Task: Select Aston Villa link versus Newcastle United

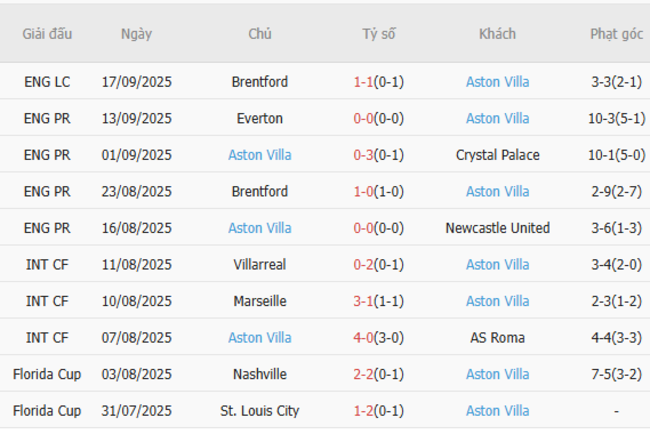Action: pos(260,228)
